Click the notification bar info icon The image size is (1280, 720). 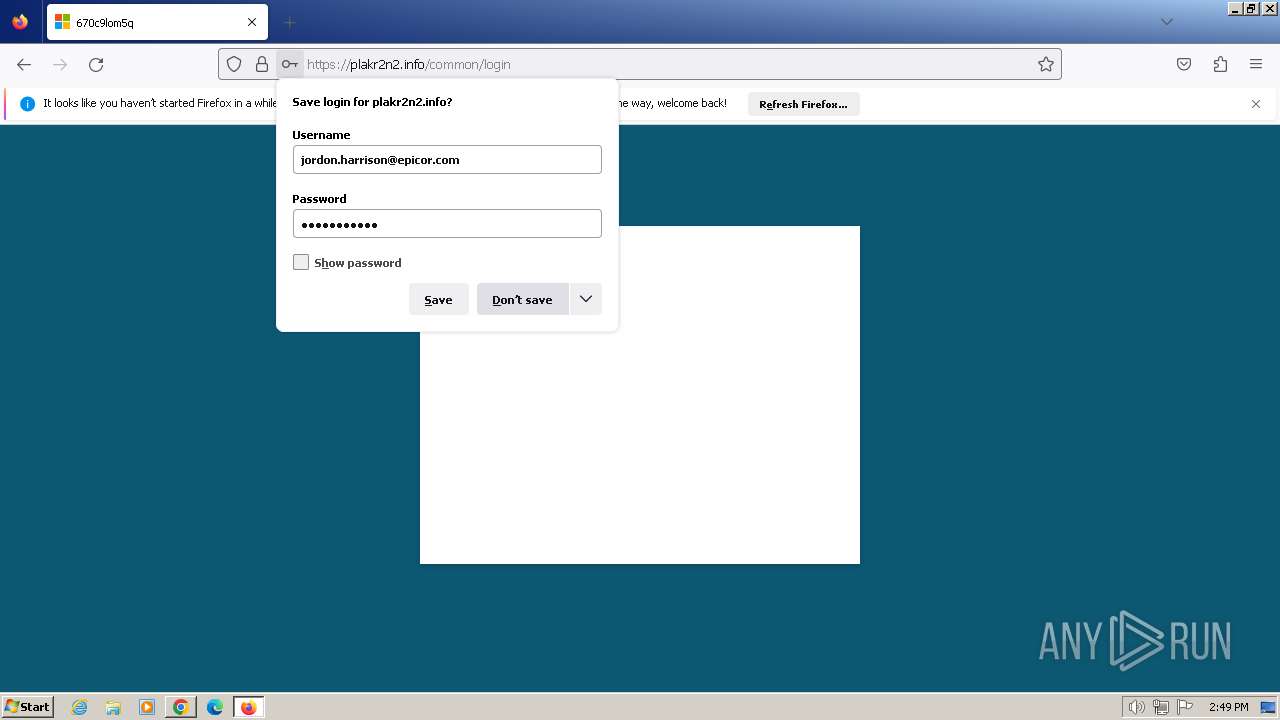click(x=27, y=104)
